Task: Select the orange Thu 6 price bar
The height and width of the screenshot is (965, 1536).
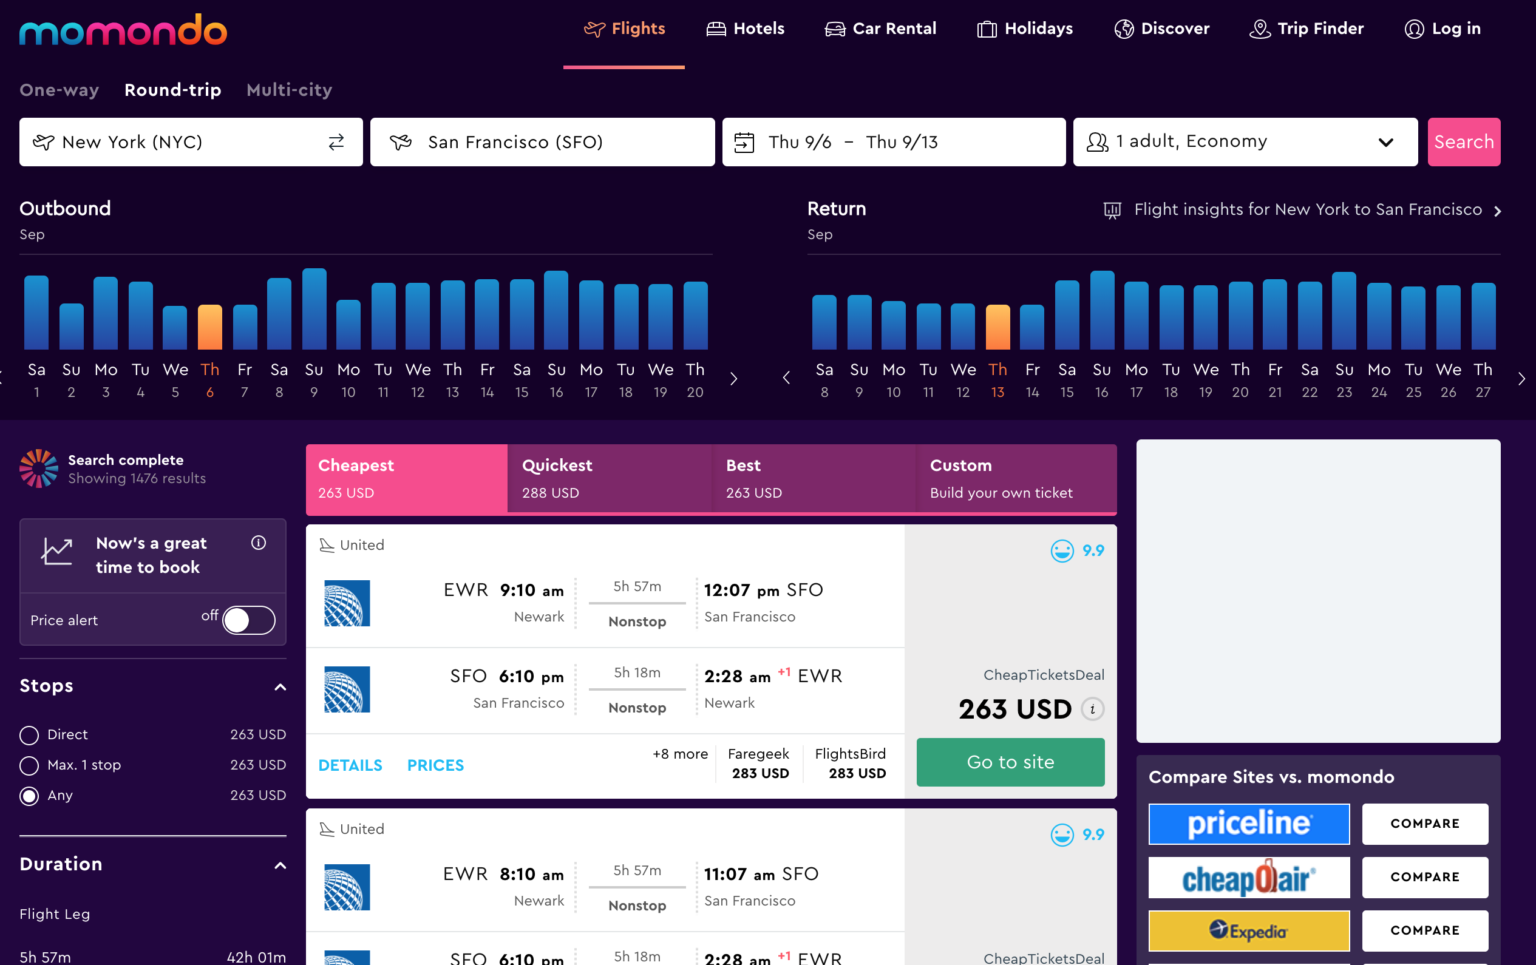Action: tap(209, 330)
